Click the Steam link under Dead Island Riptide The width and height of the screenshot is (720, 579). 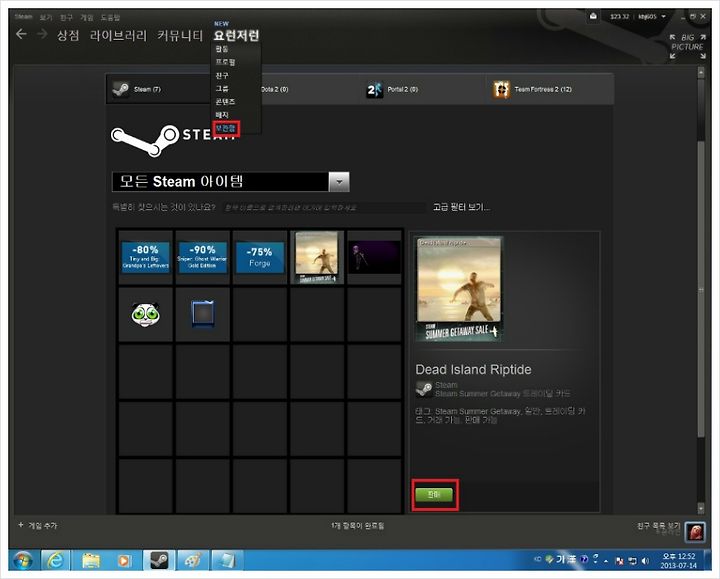tap(446, 385)
